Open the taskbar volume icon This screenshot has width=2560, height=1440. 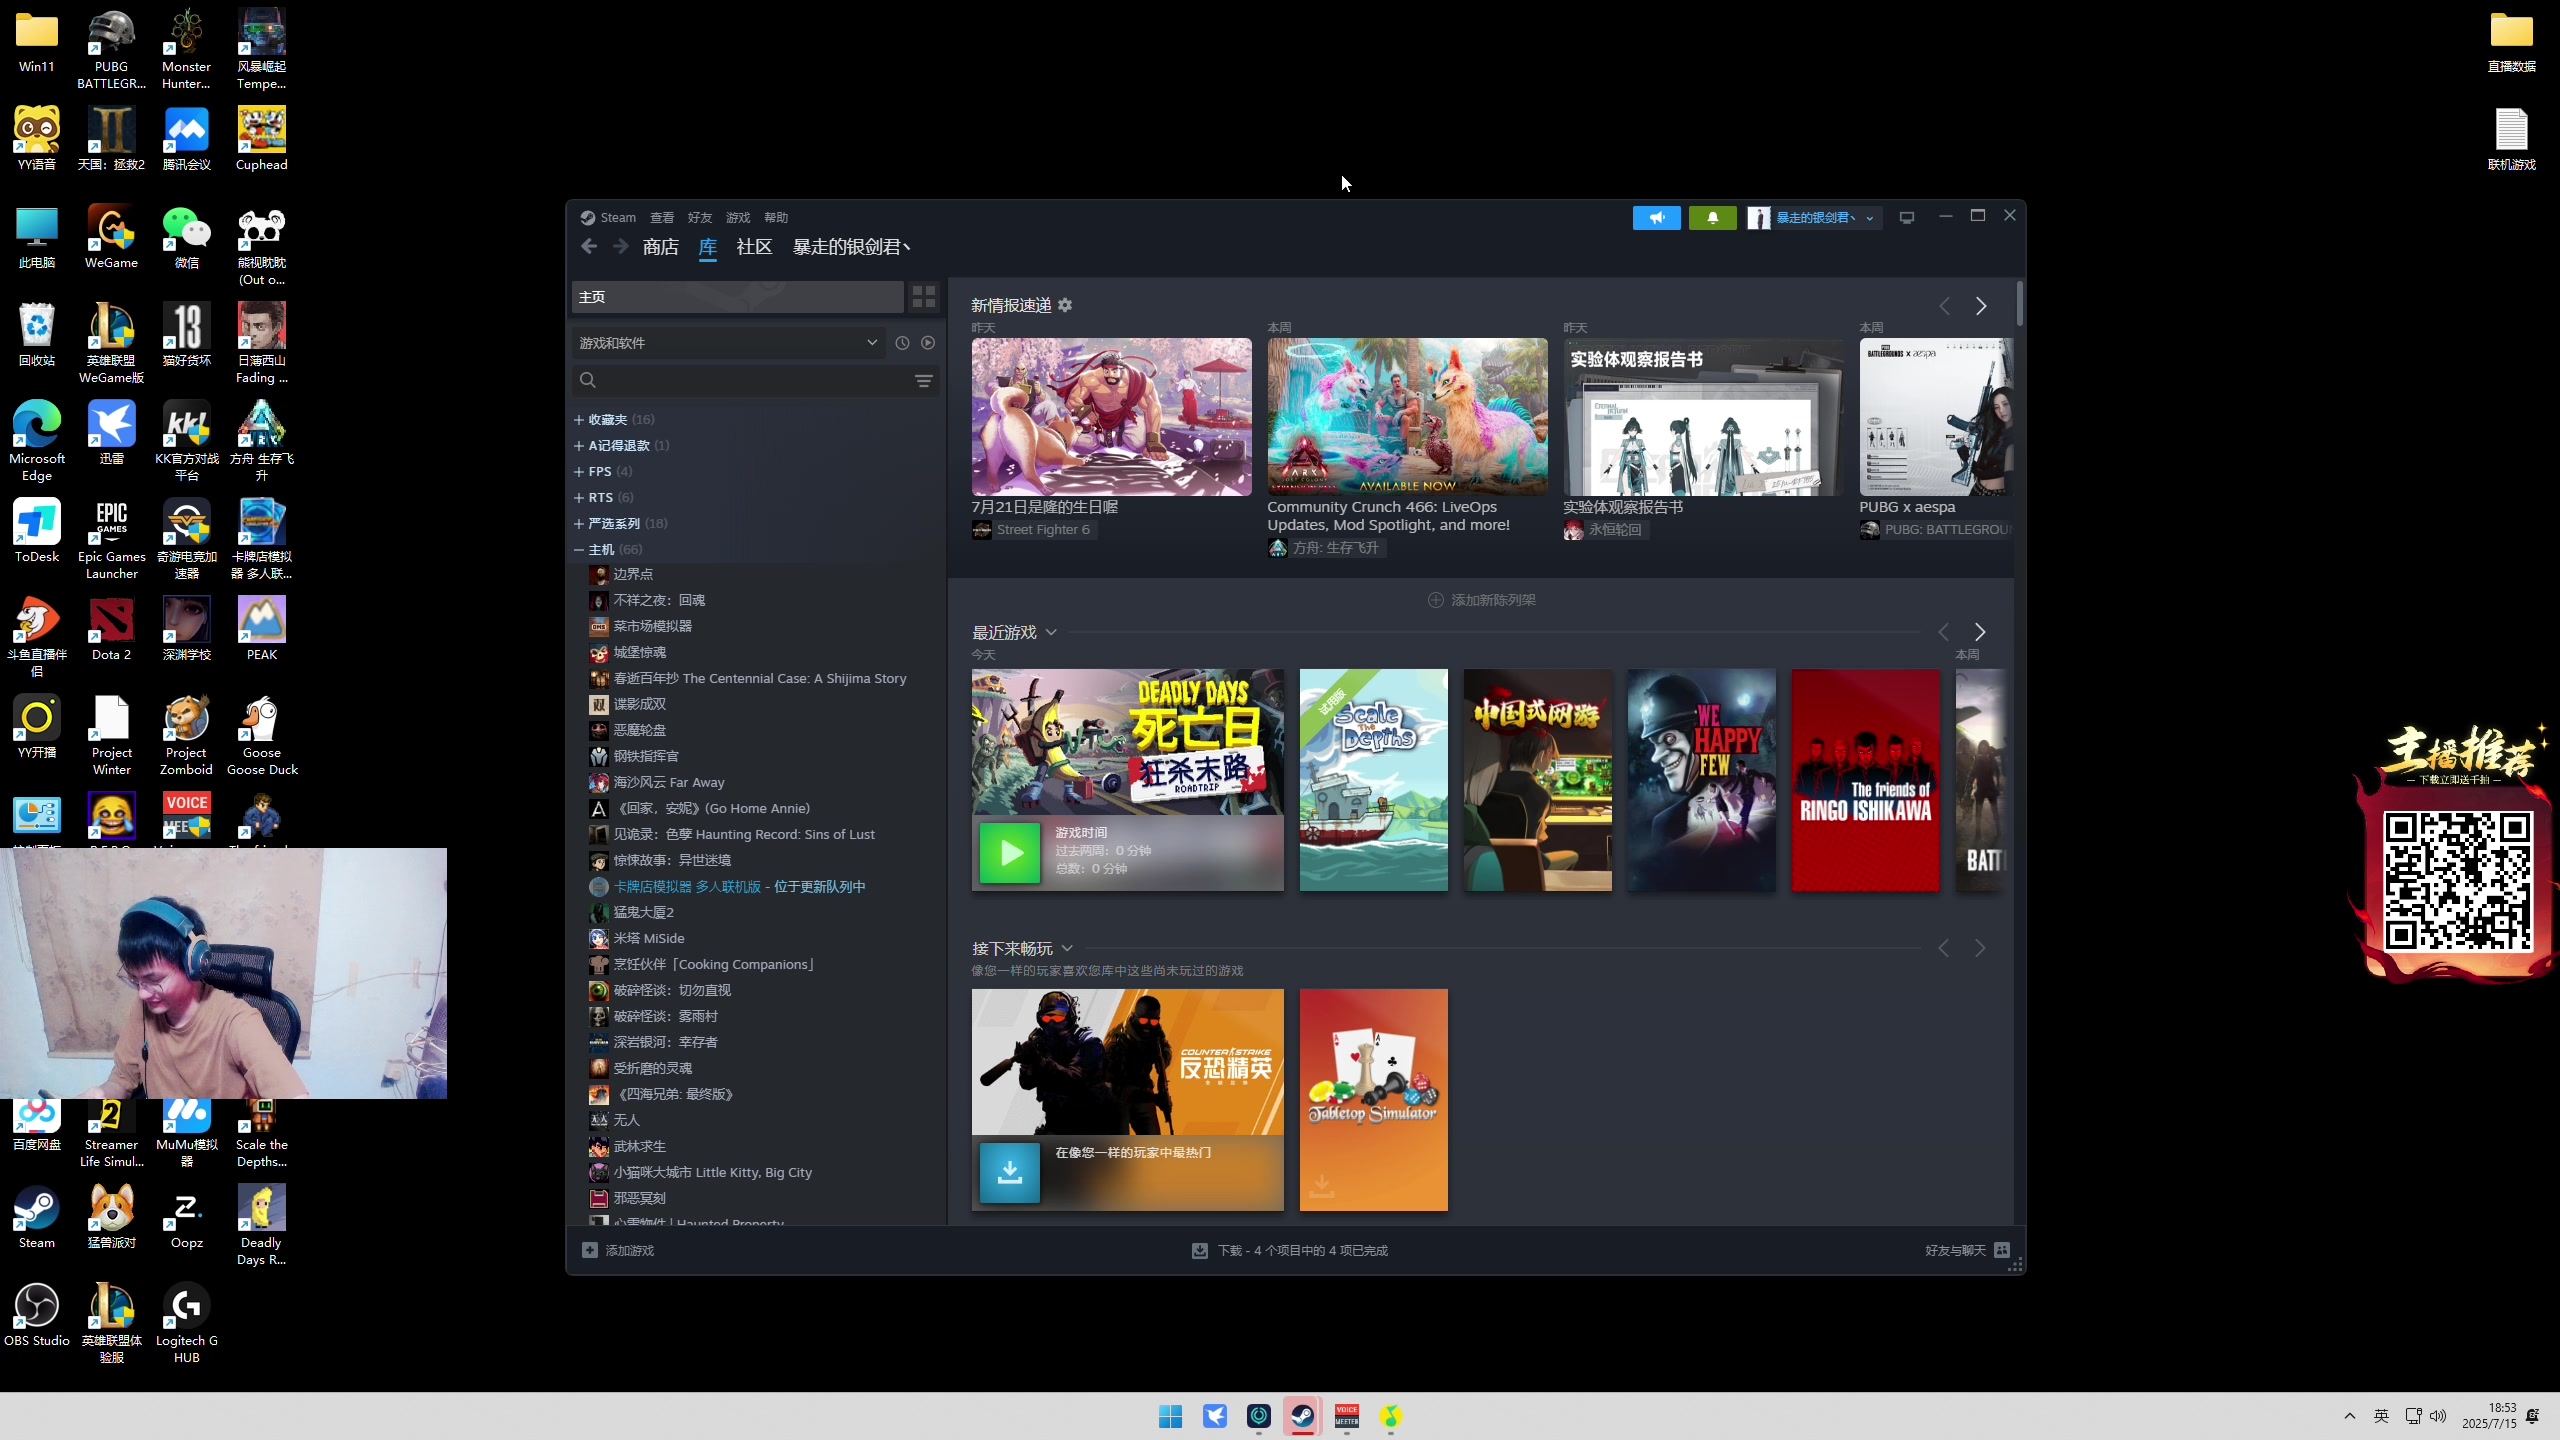pyautogui.click(x=2437, y=1416)
